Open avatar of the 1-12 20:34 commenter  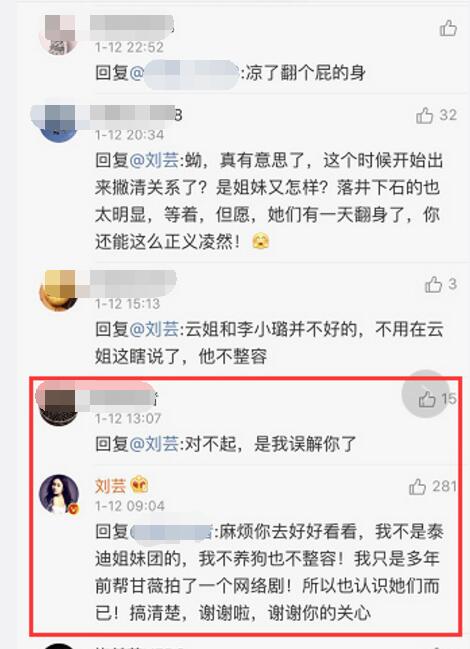click(59, 123)
